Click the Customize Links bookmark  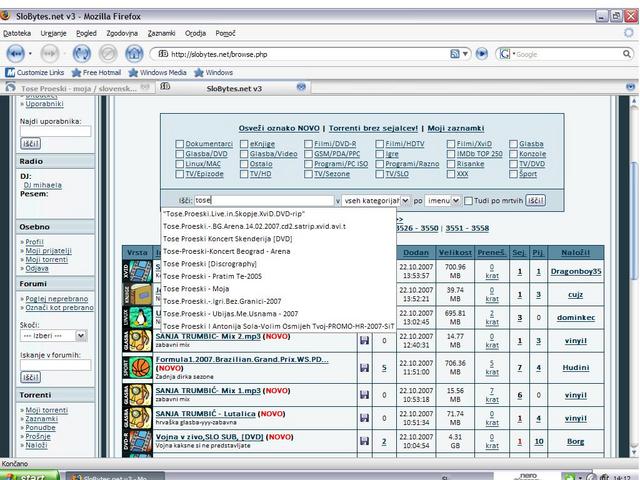35,73
